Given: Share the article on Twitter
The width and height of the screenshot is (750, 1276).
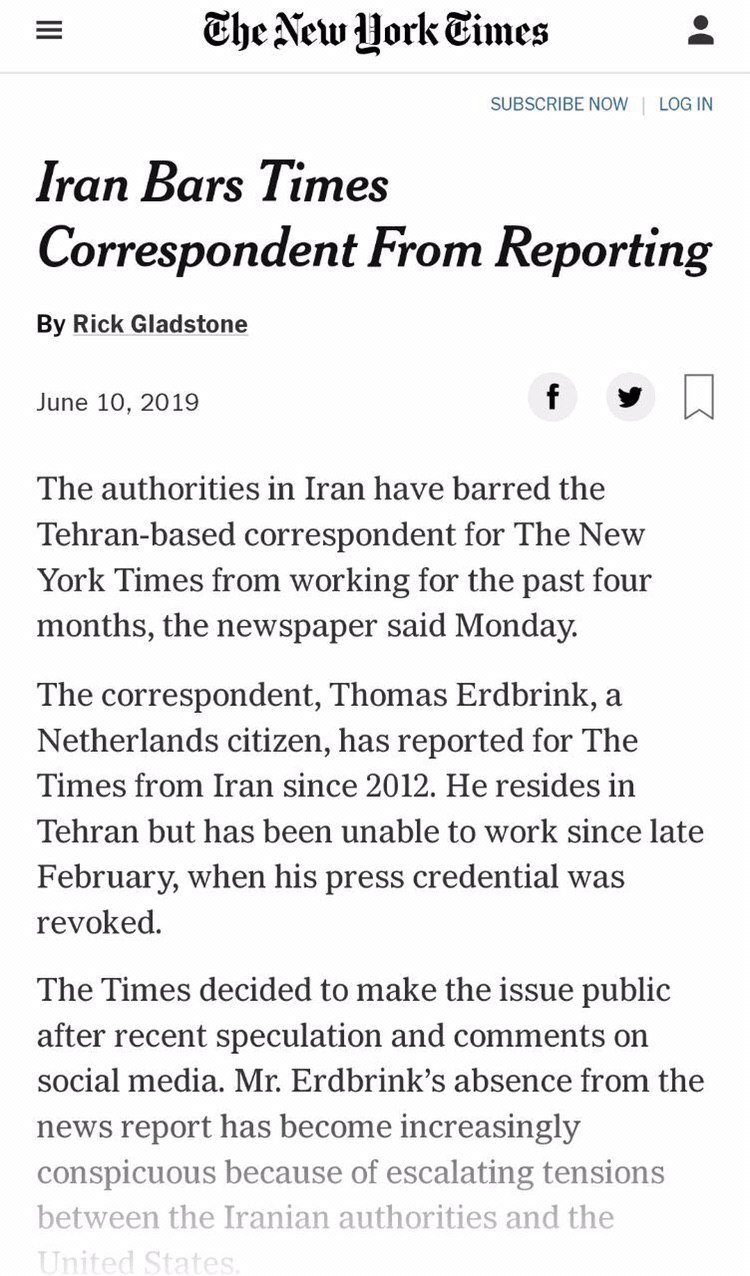Looking at the screenshot, I should click(x=630, y=398).
